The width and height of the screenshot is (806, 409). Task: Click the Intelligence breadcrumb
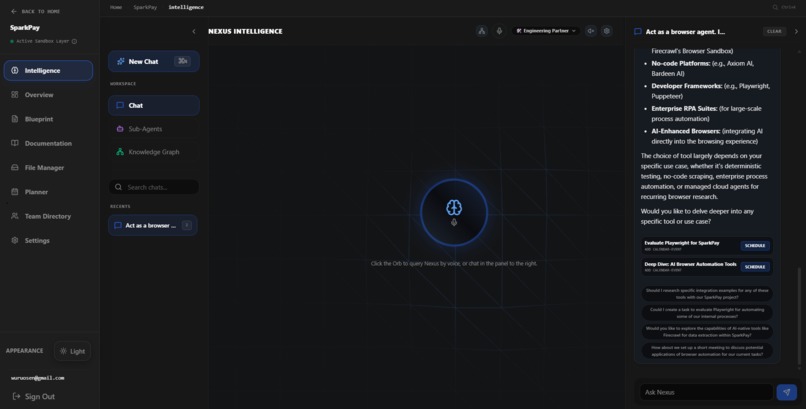(x=186, y=7)
